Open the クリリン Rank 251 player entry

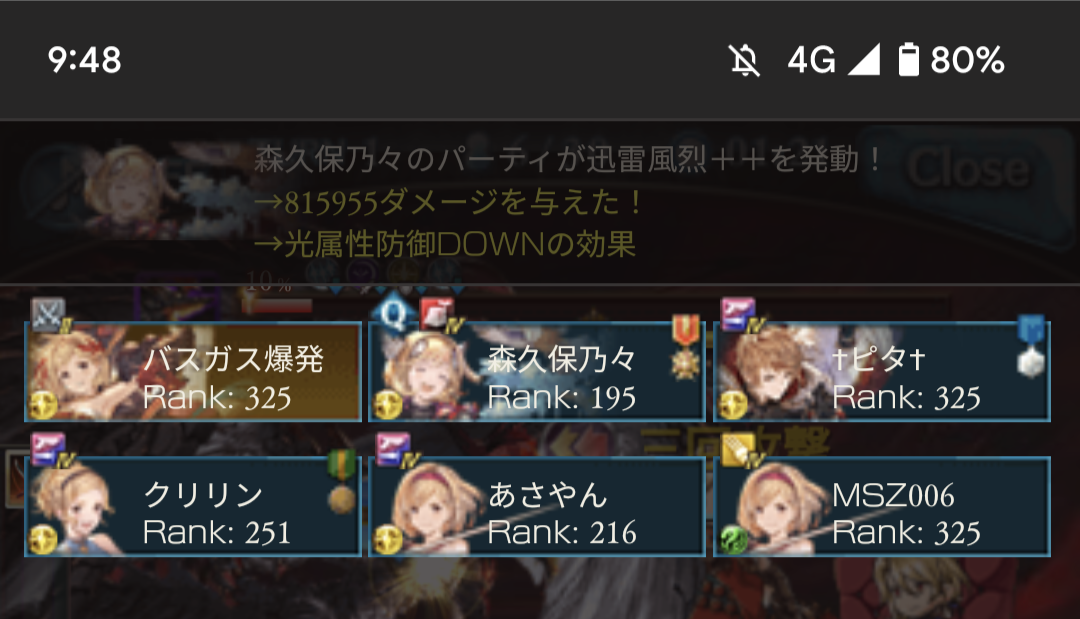point(193,506)
